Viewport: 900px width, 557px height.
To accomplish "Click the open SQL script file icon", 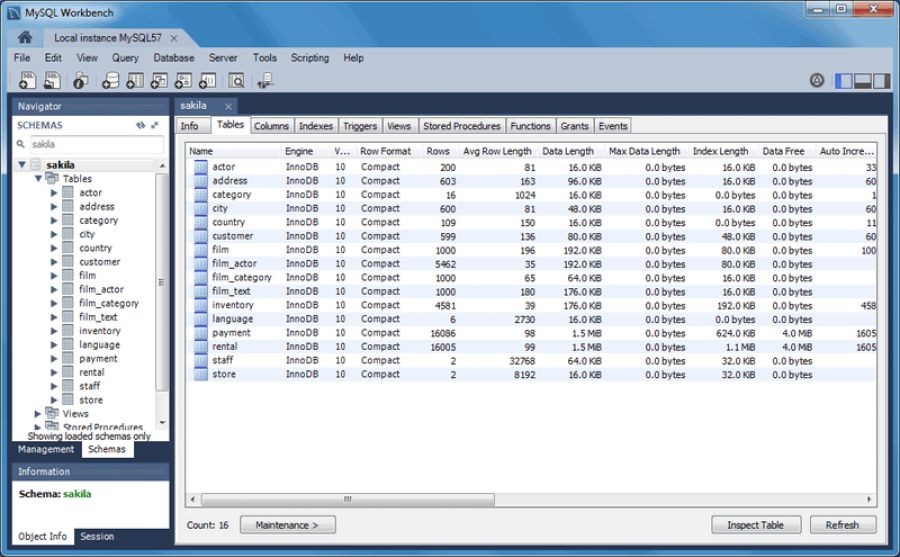I will 53,81.
